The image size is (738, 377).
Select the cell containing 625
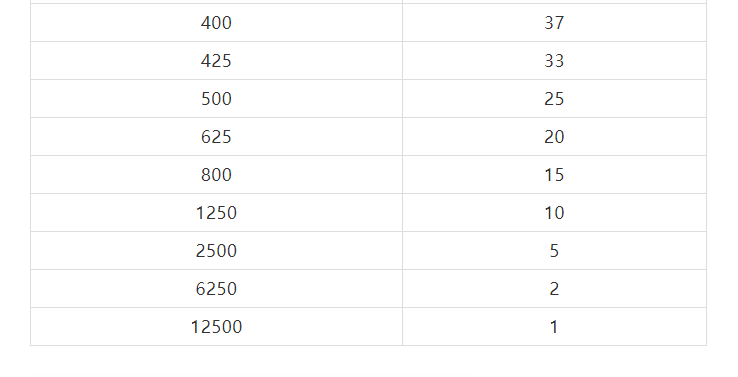coord(217,137)
